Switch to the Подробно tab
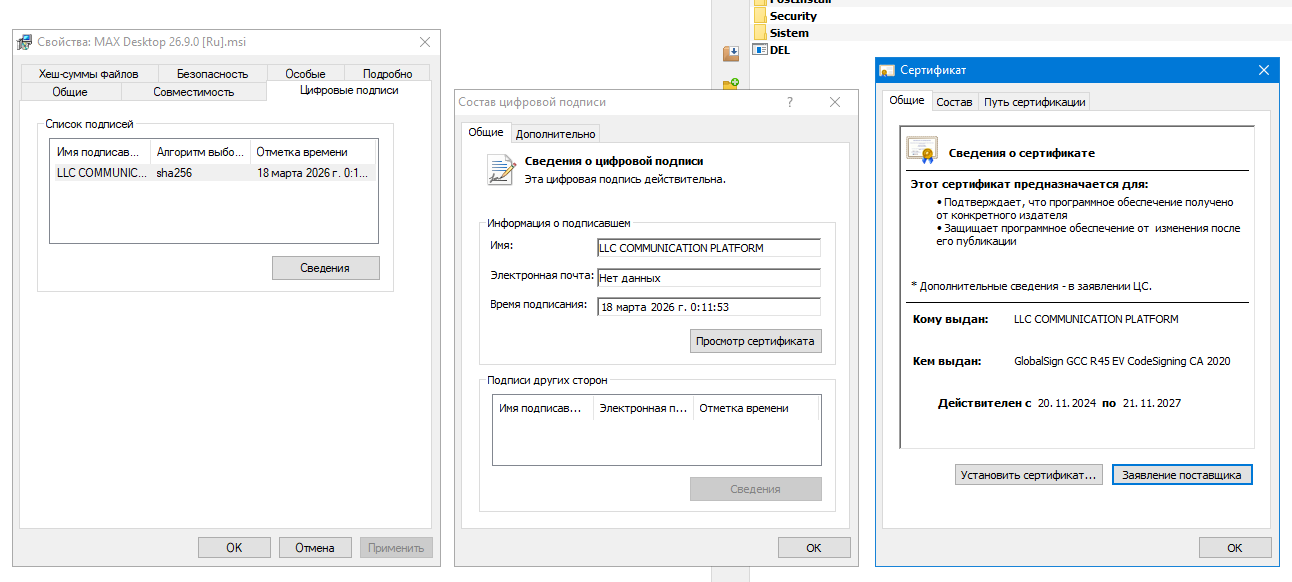Image resolution: width=1292 pixels, height=582 pixels. (x=387, y=73)
